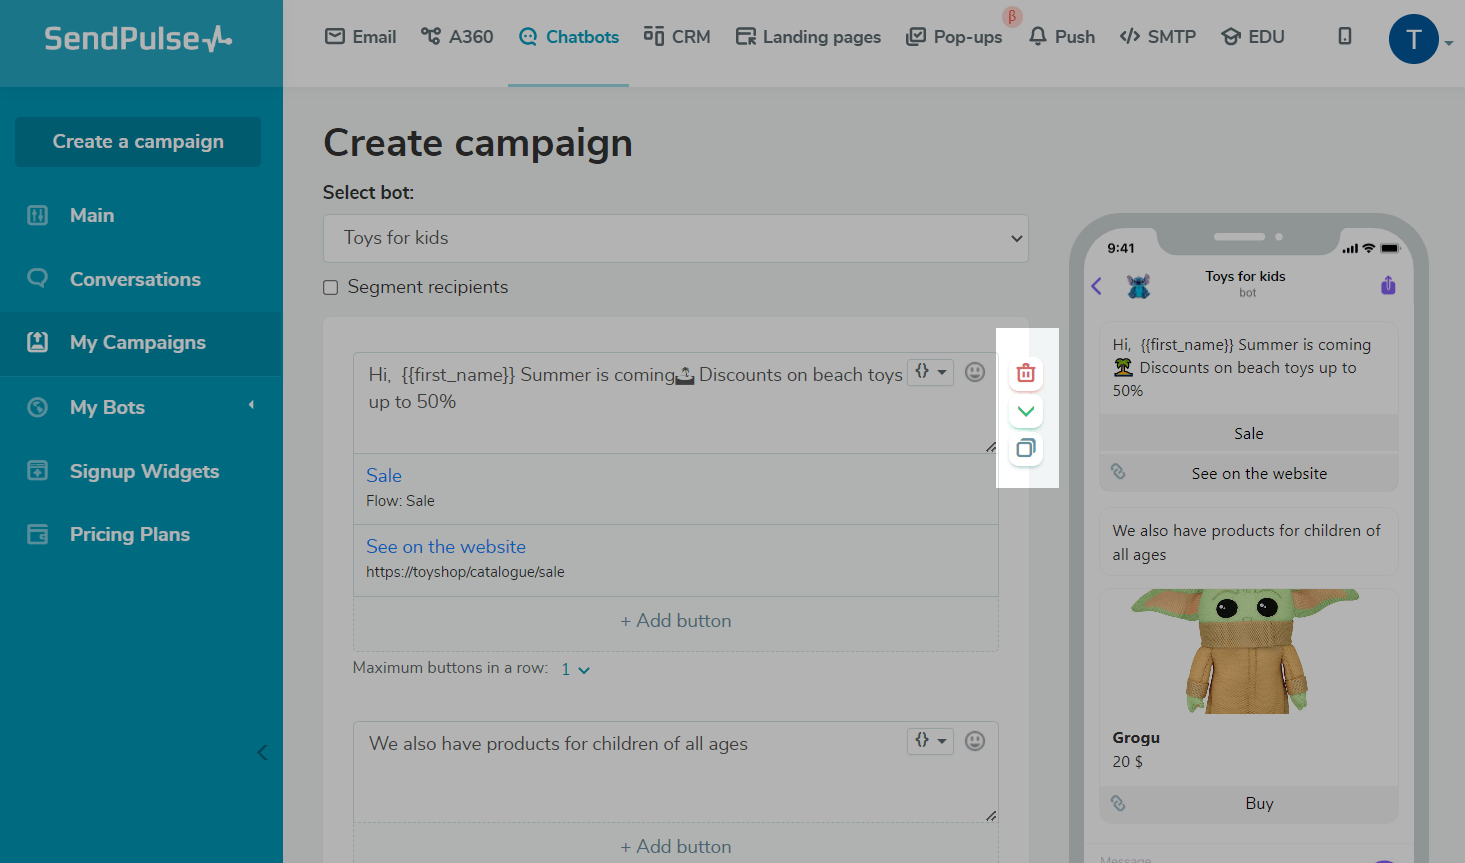Collapse the left sidebar with the chevron
Image resolution: width=1465 pixels, height=863 pixels.
coord(262,753)
